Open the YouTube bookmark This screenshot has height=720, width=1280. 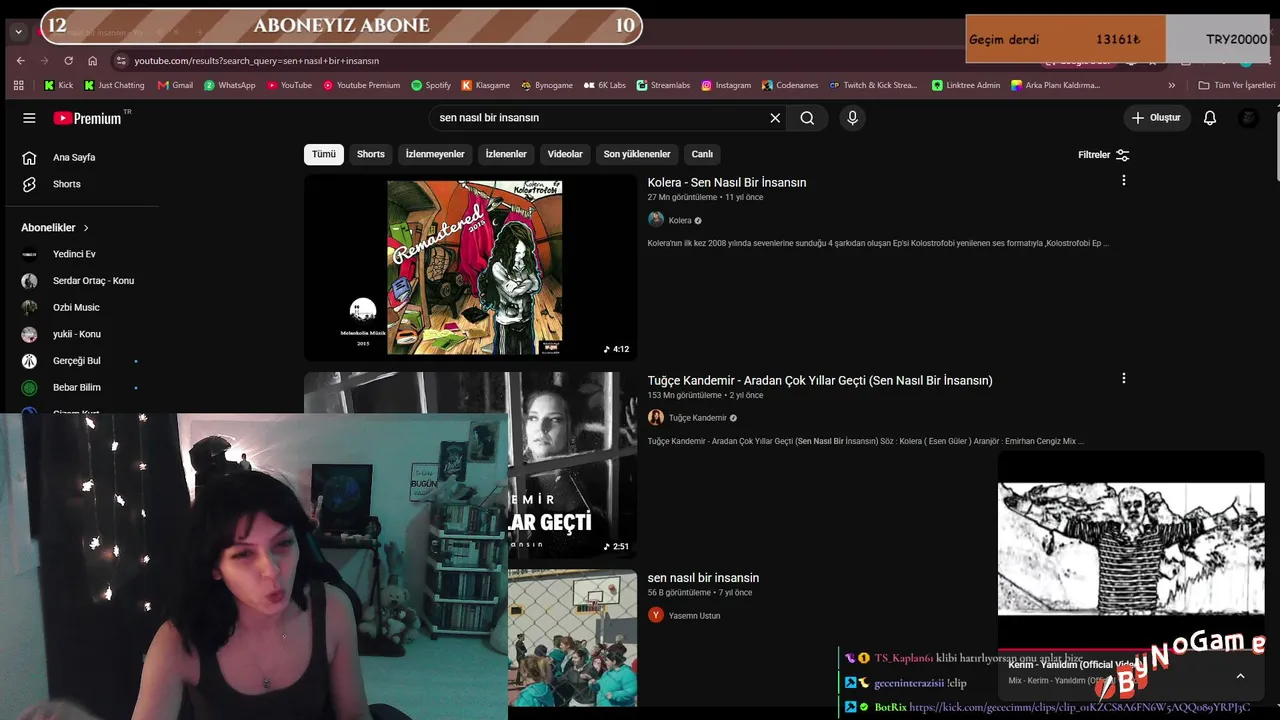(x=289, y=85)
